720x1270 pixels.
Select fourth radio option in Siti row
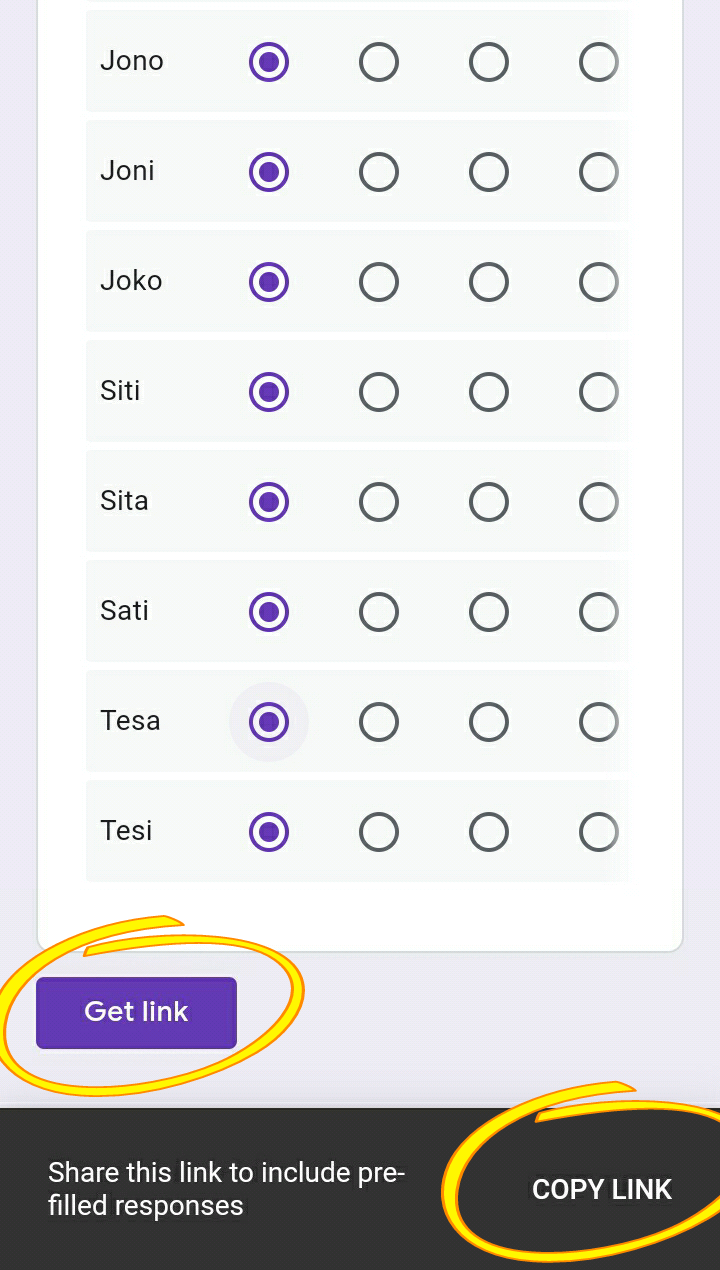coord(598,392)
